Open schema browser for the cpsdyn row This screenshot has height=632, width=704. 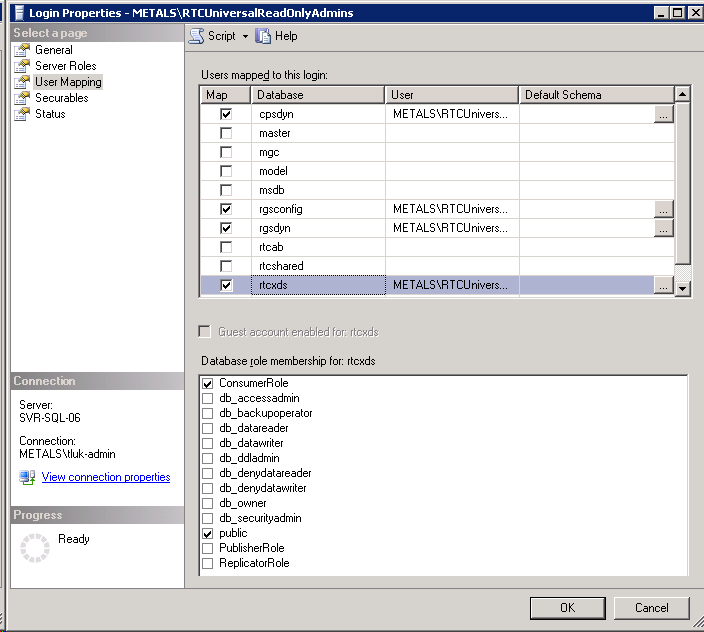point(663,114)
